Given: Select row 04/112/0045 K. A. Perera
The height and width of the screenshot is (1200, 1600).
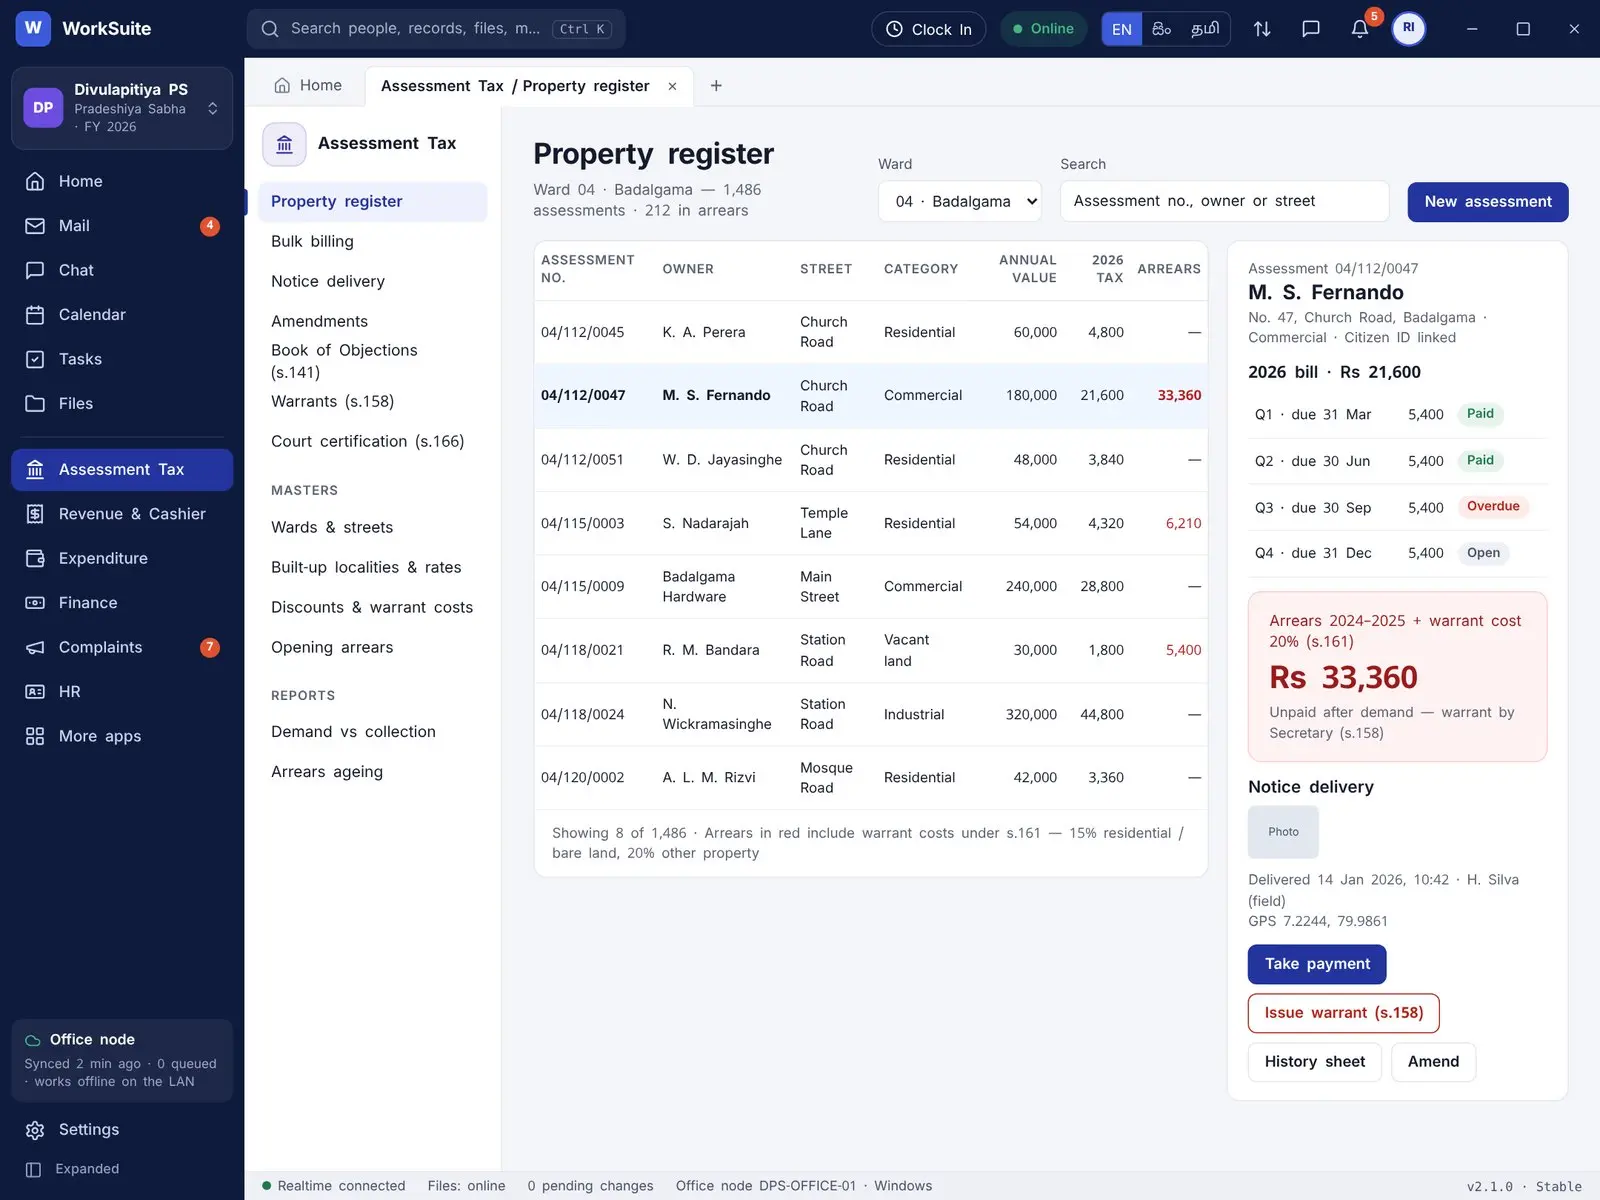Looking at the screenshot, I should coord(871,332).
